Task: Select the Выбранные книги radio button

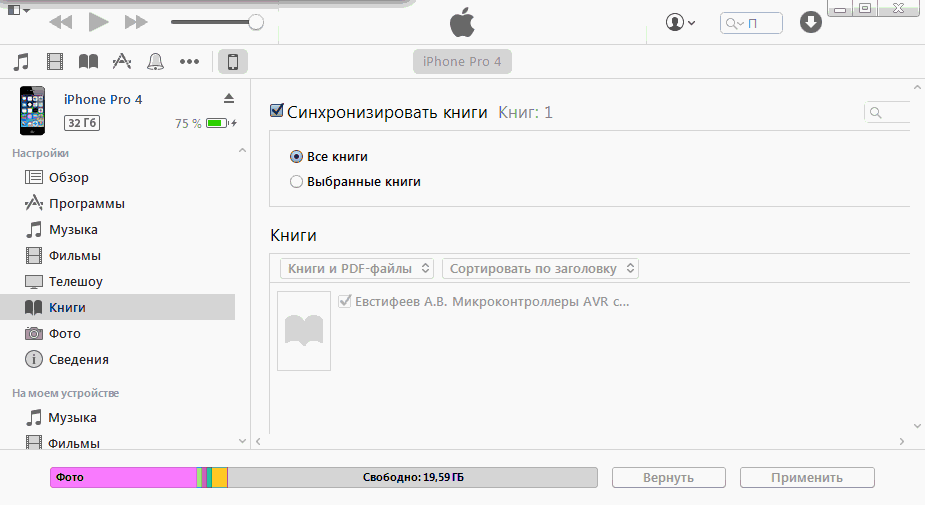Action: [296, 182]
